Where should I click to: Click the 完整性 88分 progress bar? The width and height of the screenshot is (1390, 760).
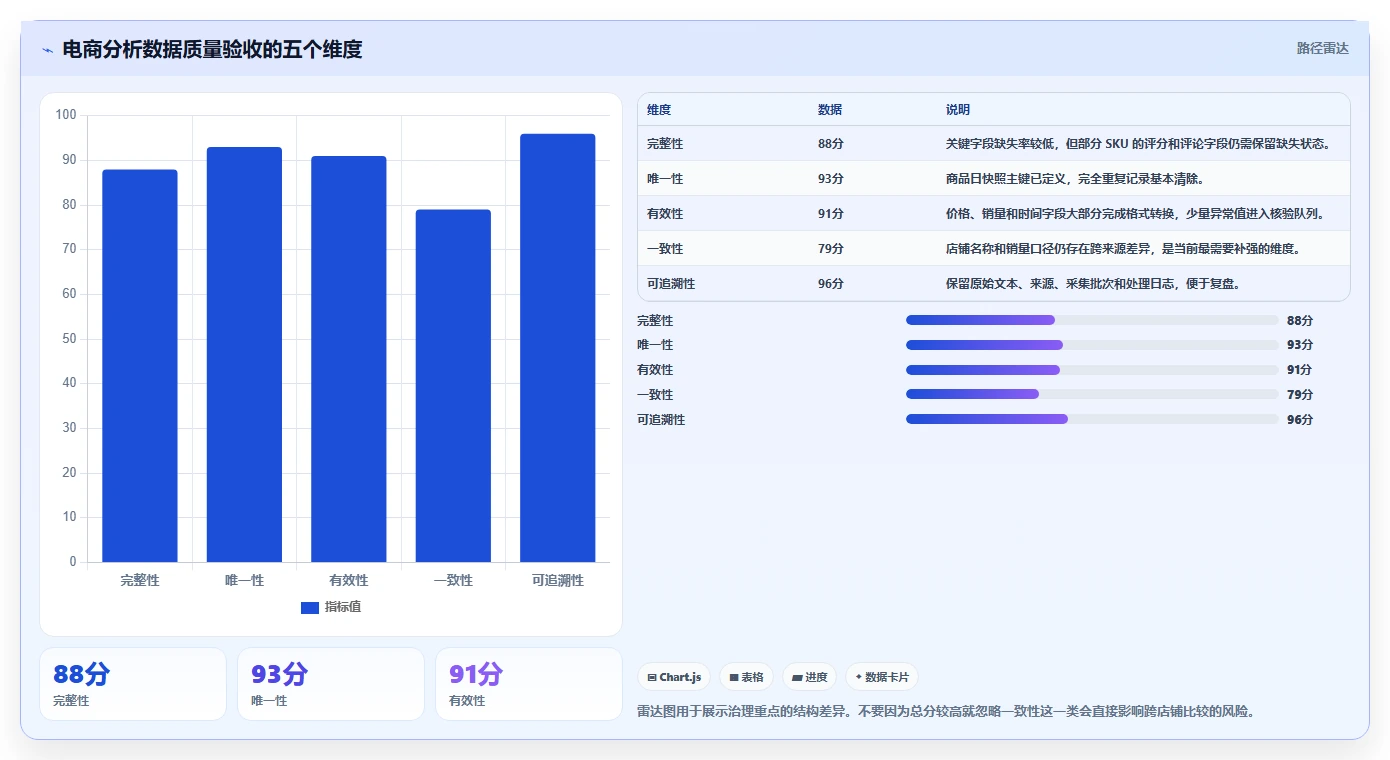pos(1092,320)
